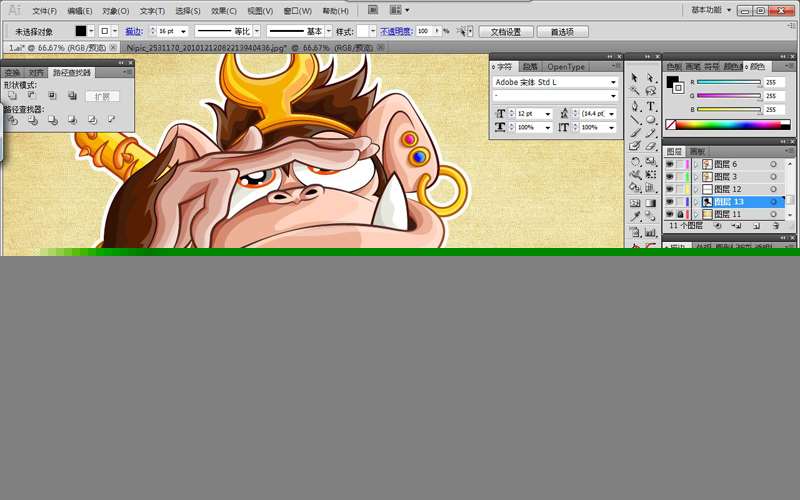
Task: Click the Intersect shape mode icon
Action: click(x=52, y=95)
